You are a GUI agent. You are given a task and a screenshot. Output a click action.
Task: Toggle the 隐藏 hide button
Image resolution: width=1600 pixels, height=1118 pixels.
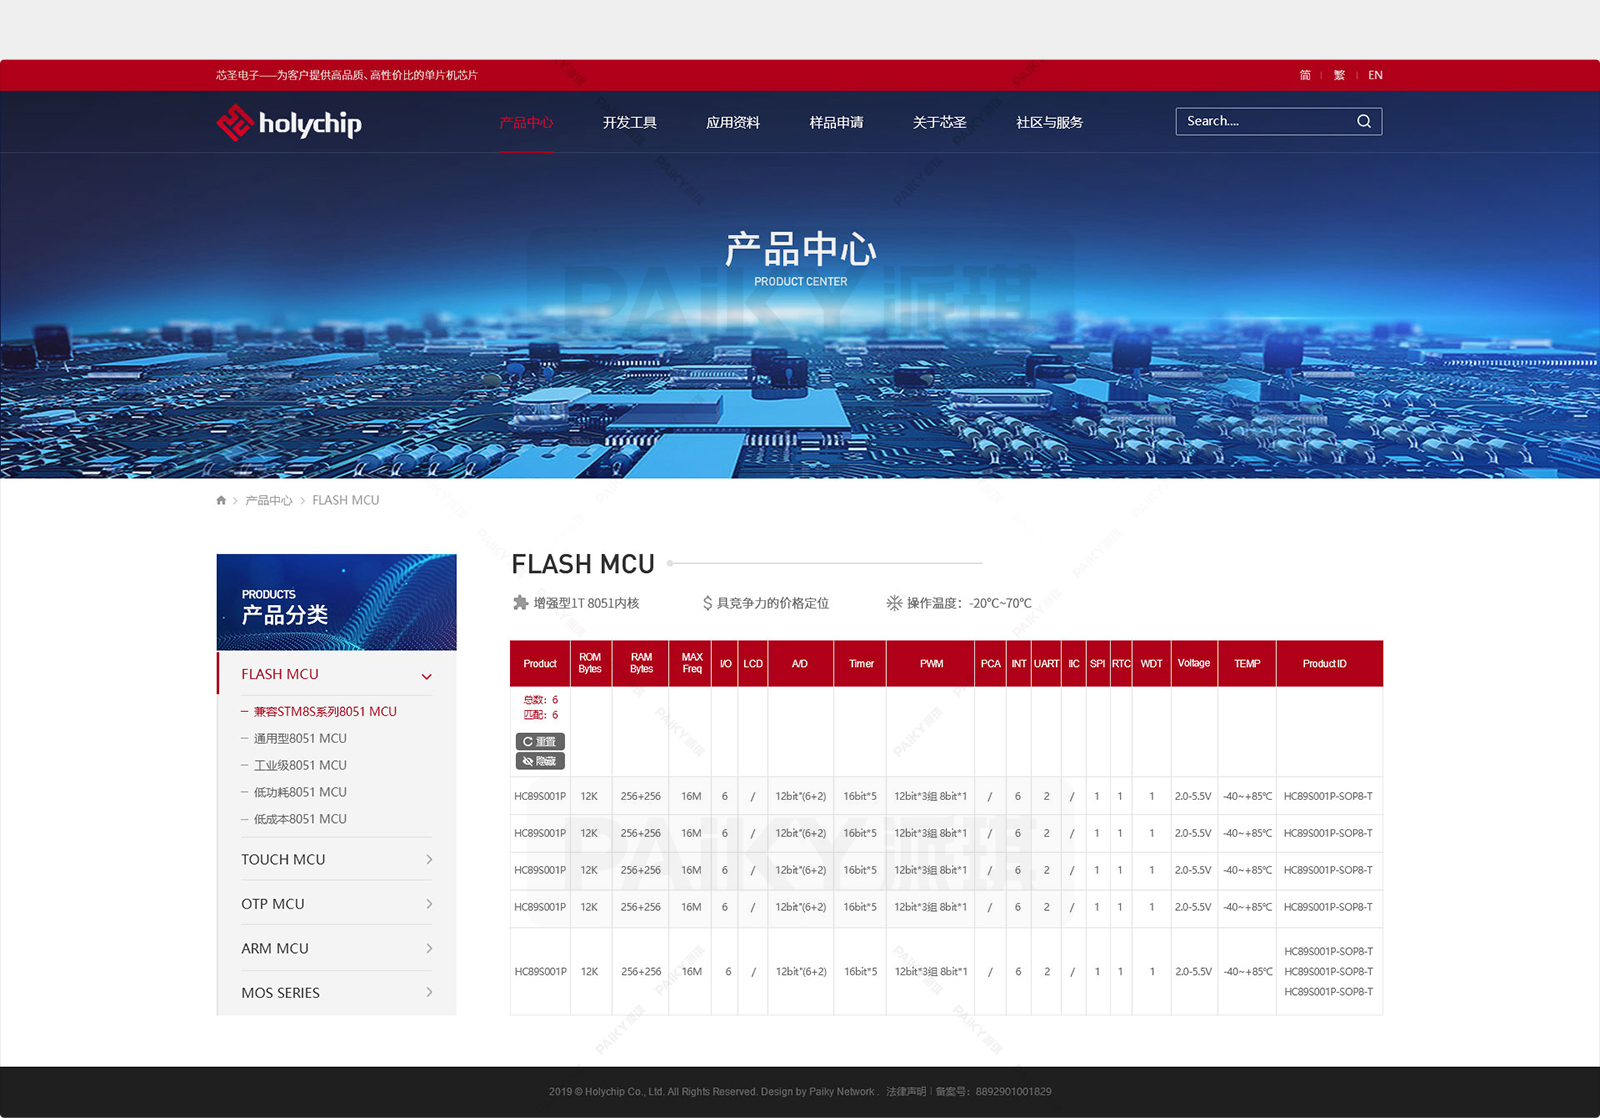coord(540,761)
